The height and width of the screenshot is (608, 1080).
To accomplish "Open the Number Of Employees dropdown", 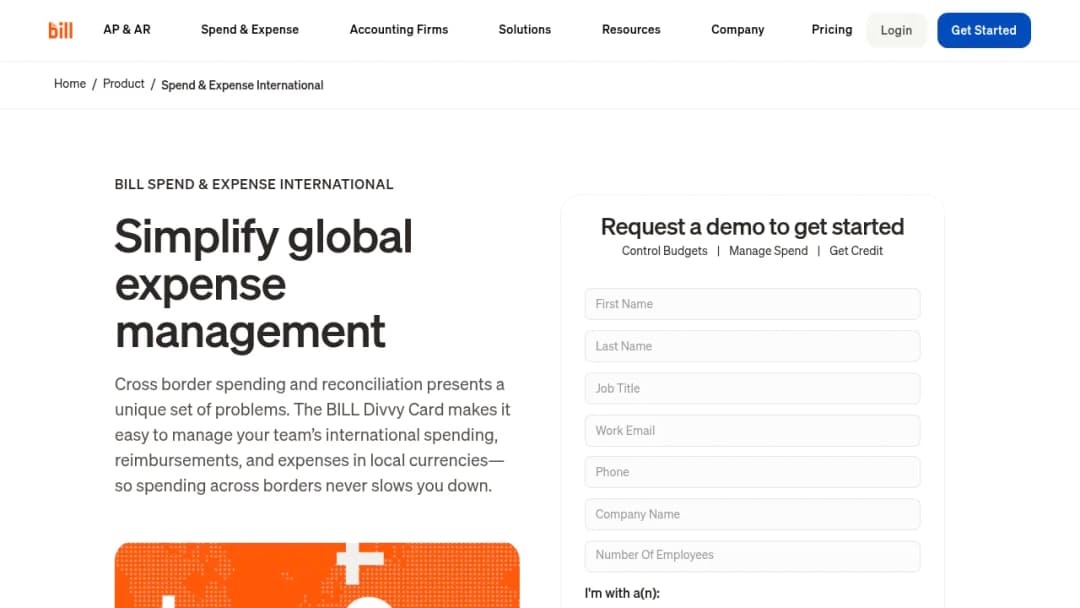I will click(x=752, y=556).
